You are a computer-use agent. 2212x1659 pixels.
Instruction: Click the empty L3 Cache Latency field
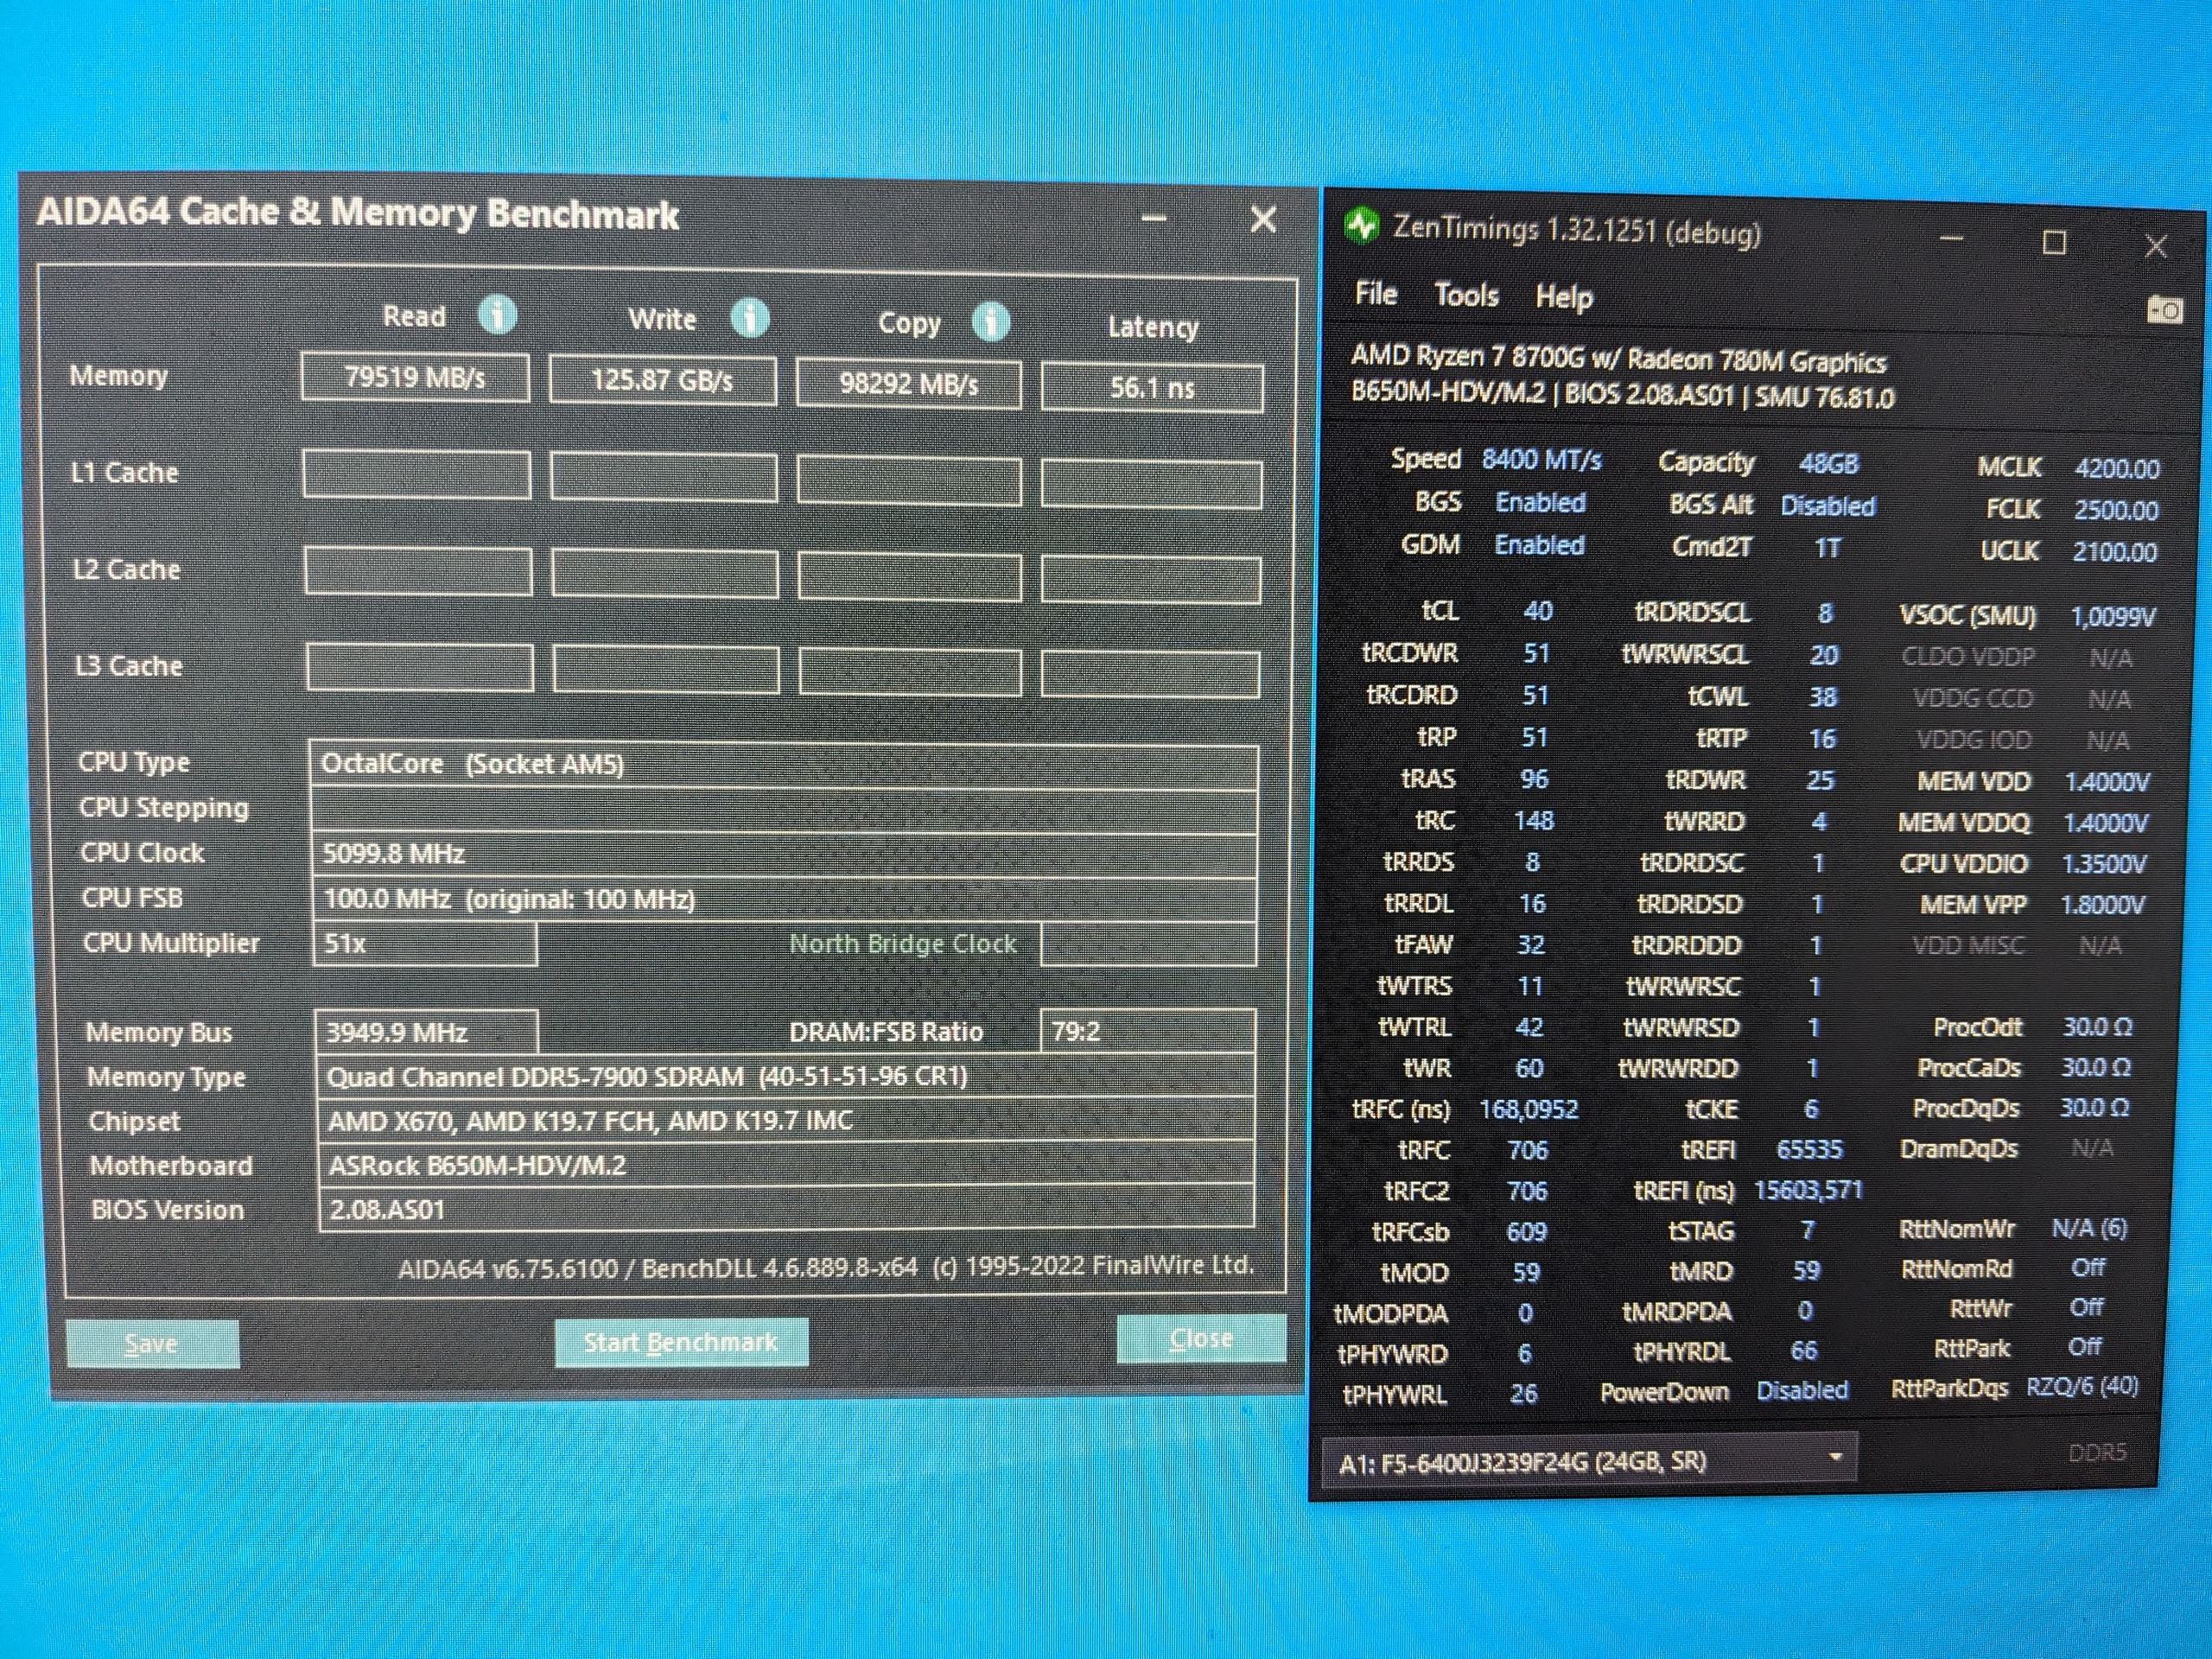(1150, 674)
